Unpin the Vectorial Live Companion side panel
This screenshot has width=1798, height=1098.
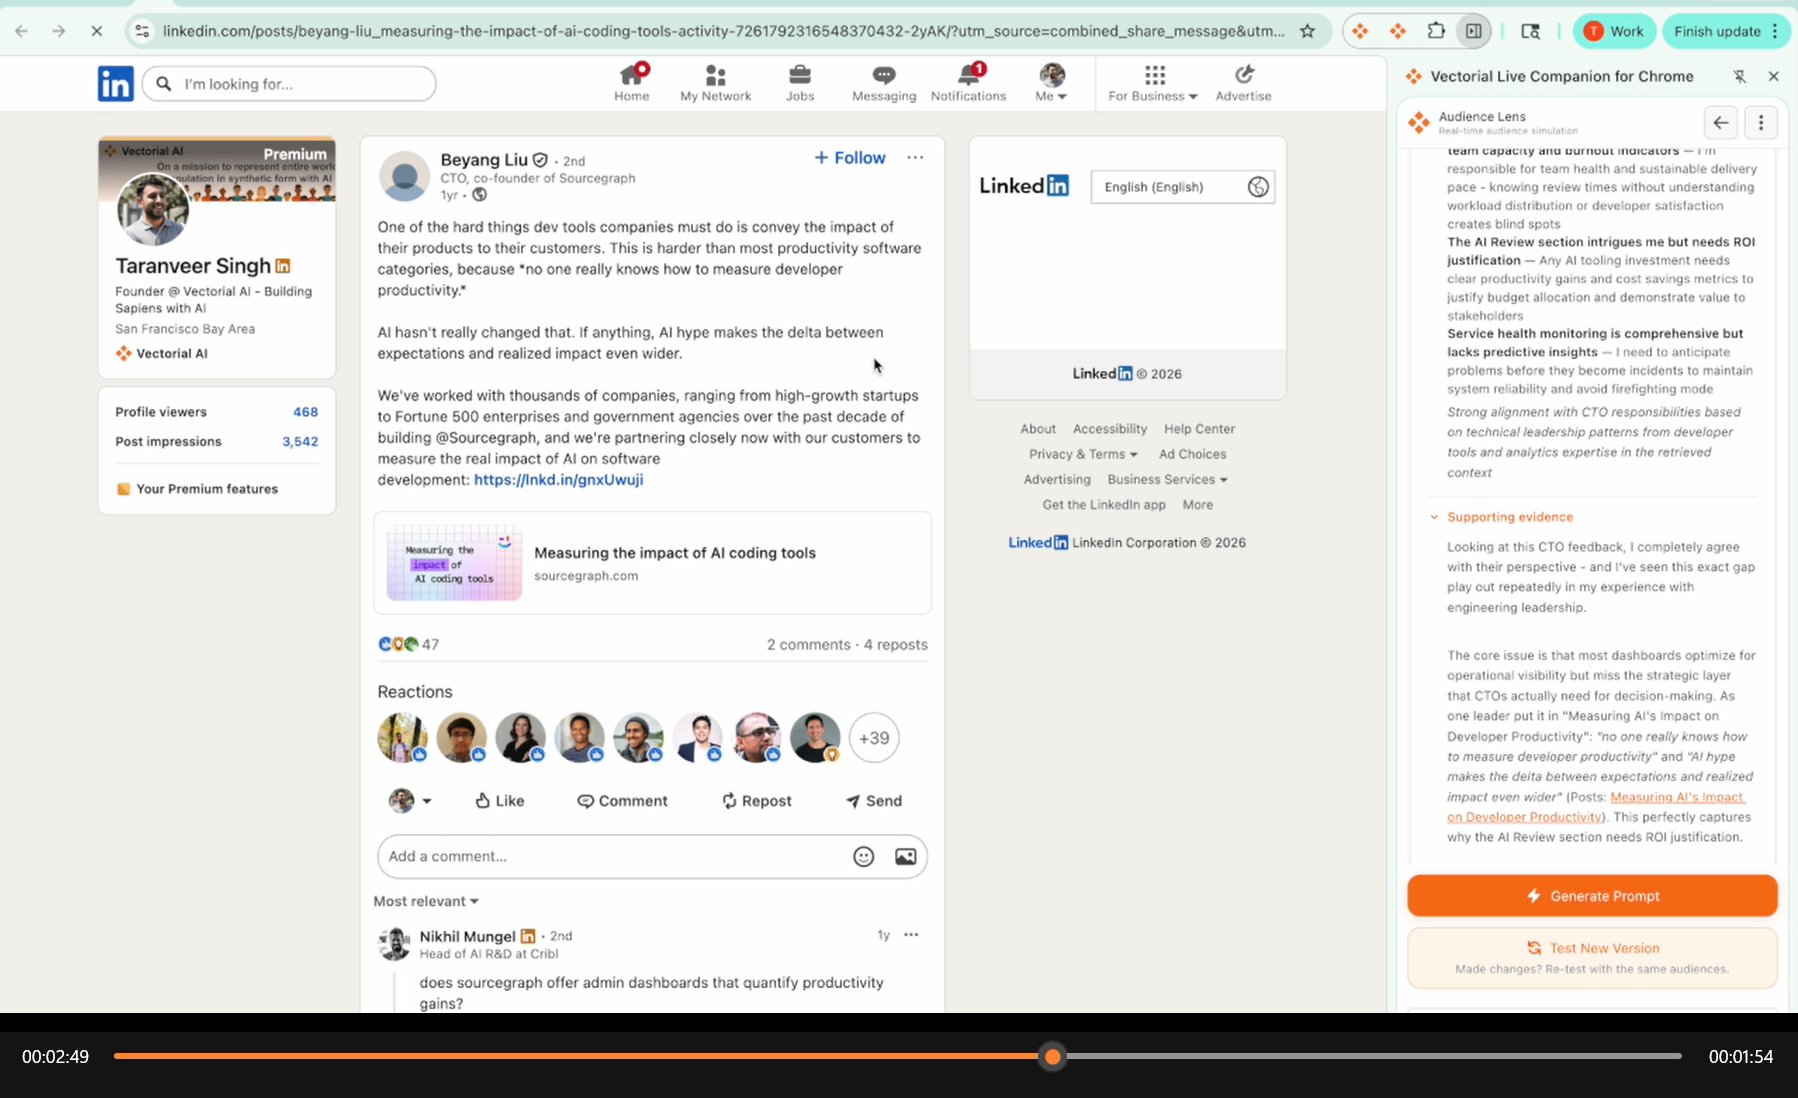pyautogui.click(x=1740, y=76)
